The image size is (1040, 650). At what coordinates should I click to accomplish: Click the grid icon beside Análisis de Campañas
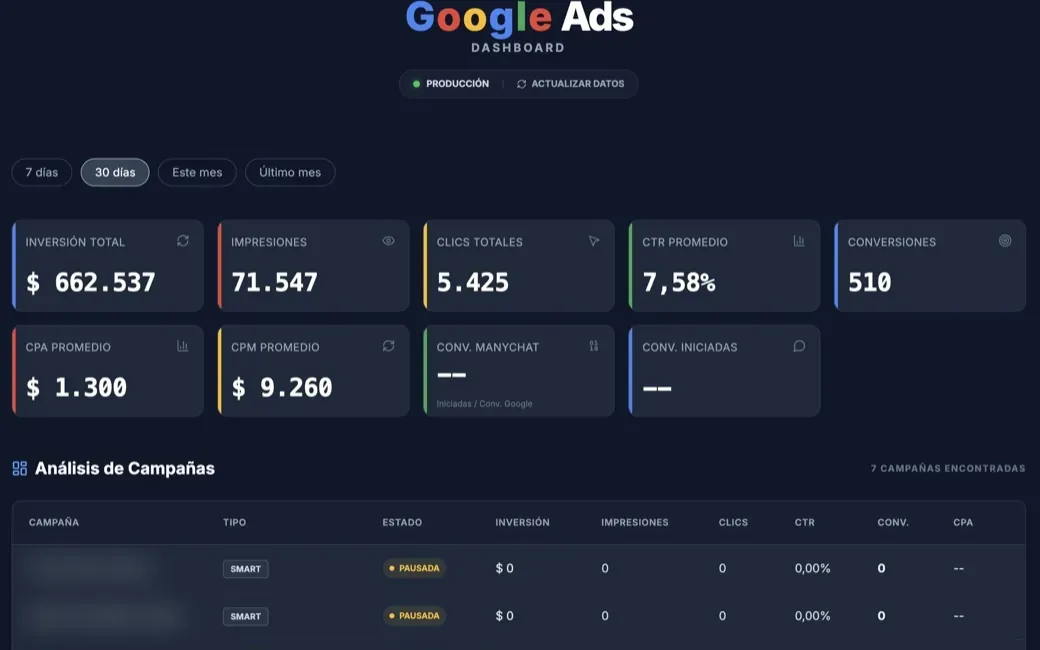coord(20,468)
